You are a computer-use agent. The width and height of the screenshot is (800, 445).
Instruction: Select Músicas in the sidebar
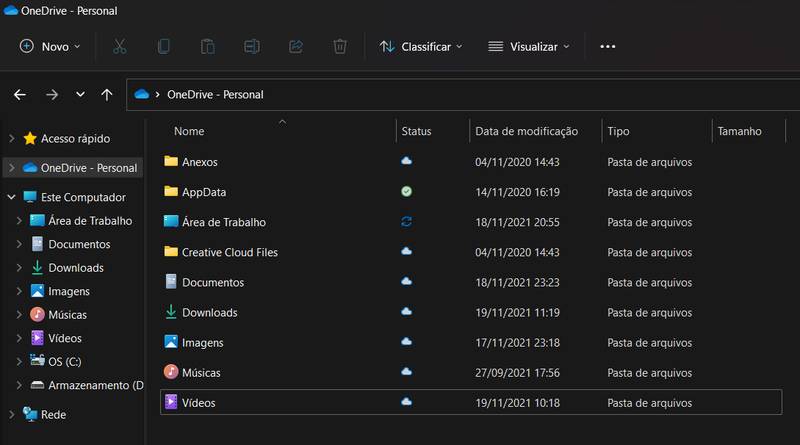click(67, 314)
